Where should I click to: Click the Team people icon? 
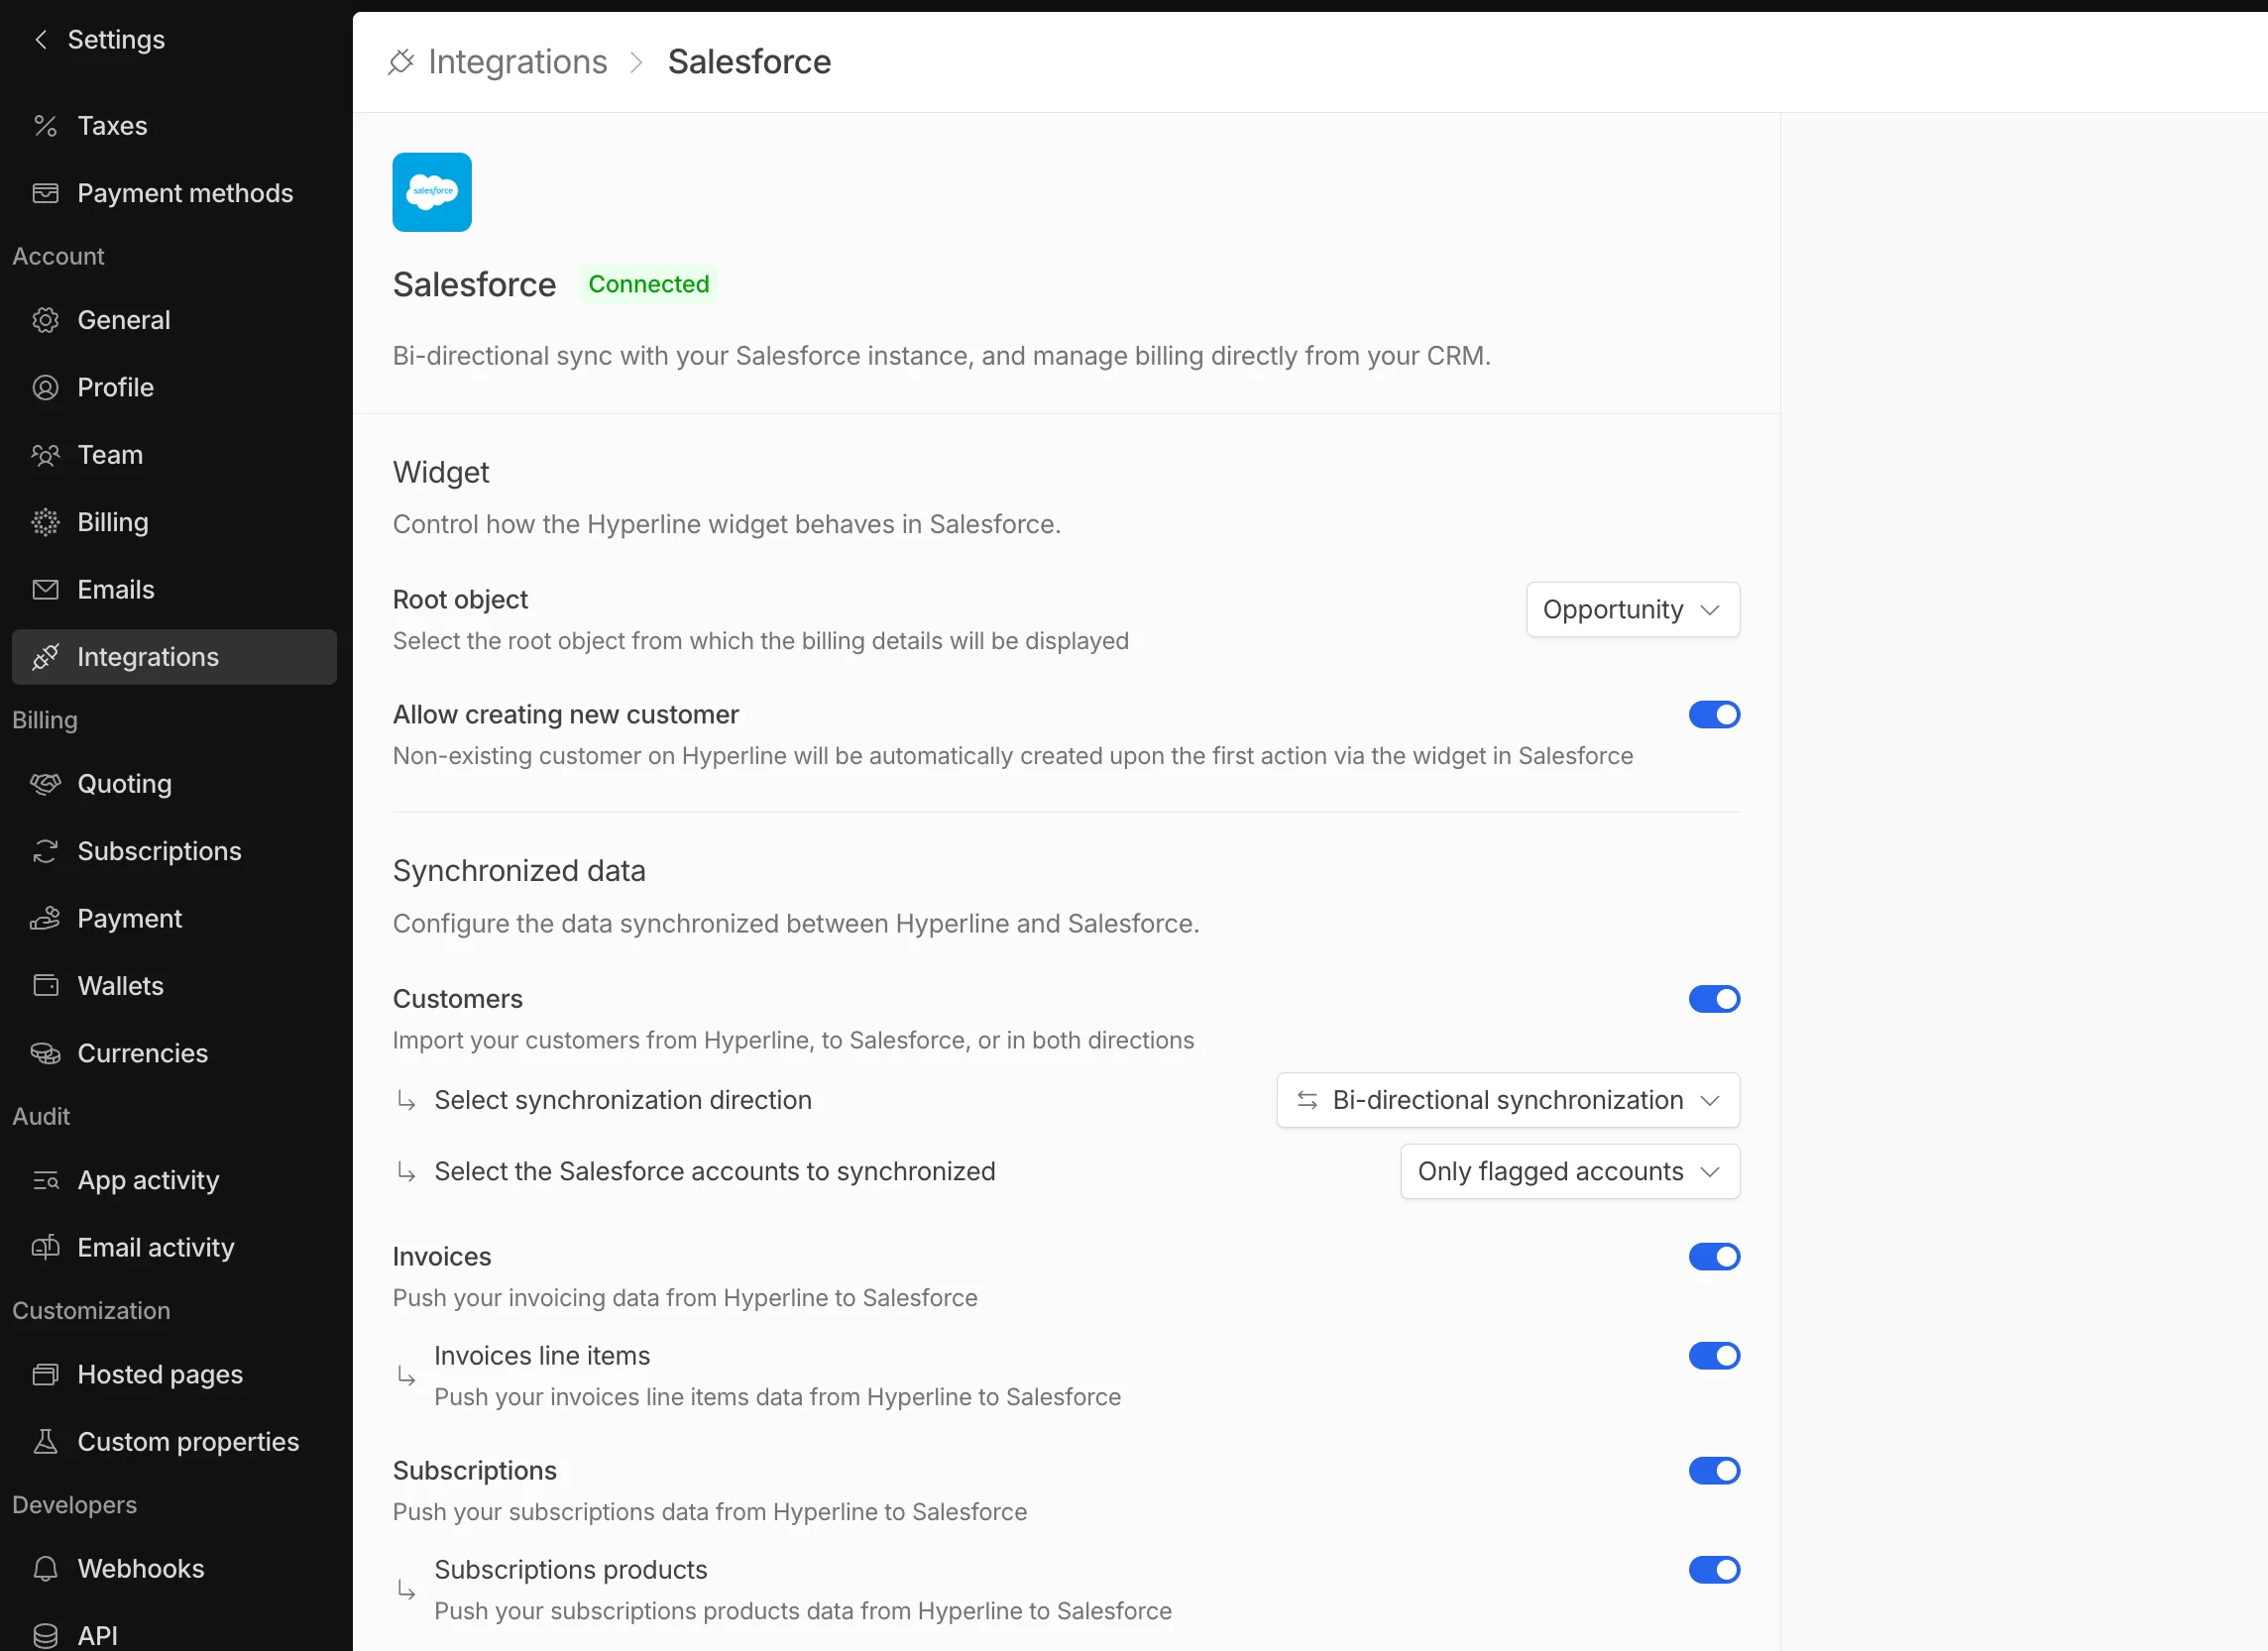pos(45,455)
